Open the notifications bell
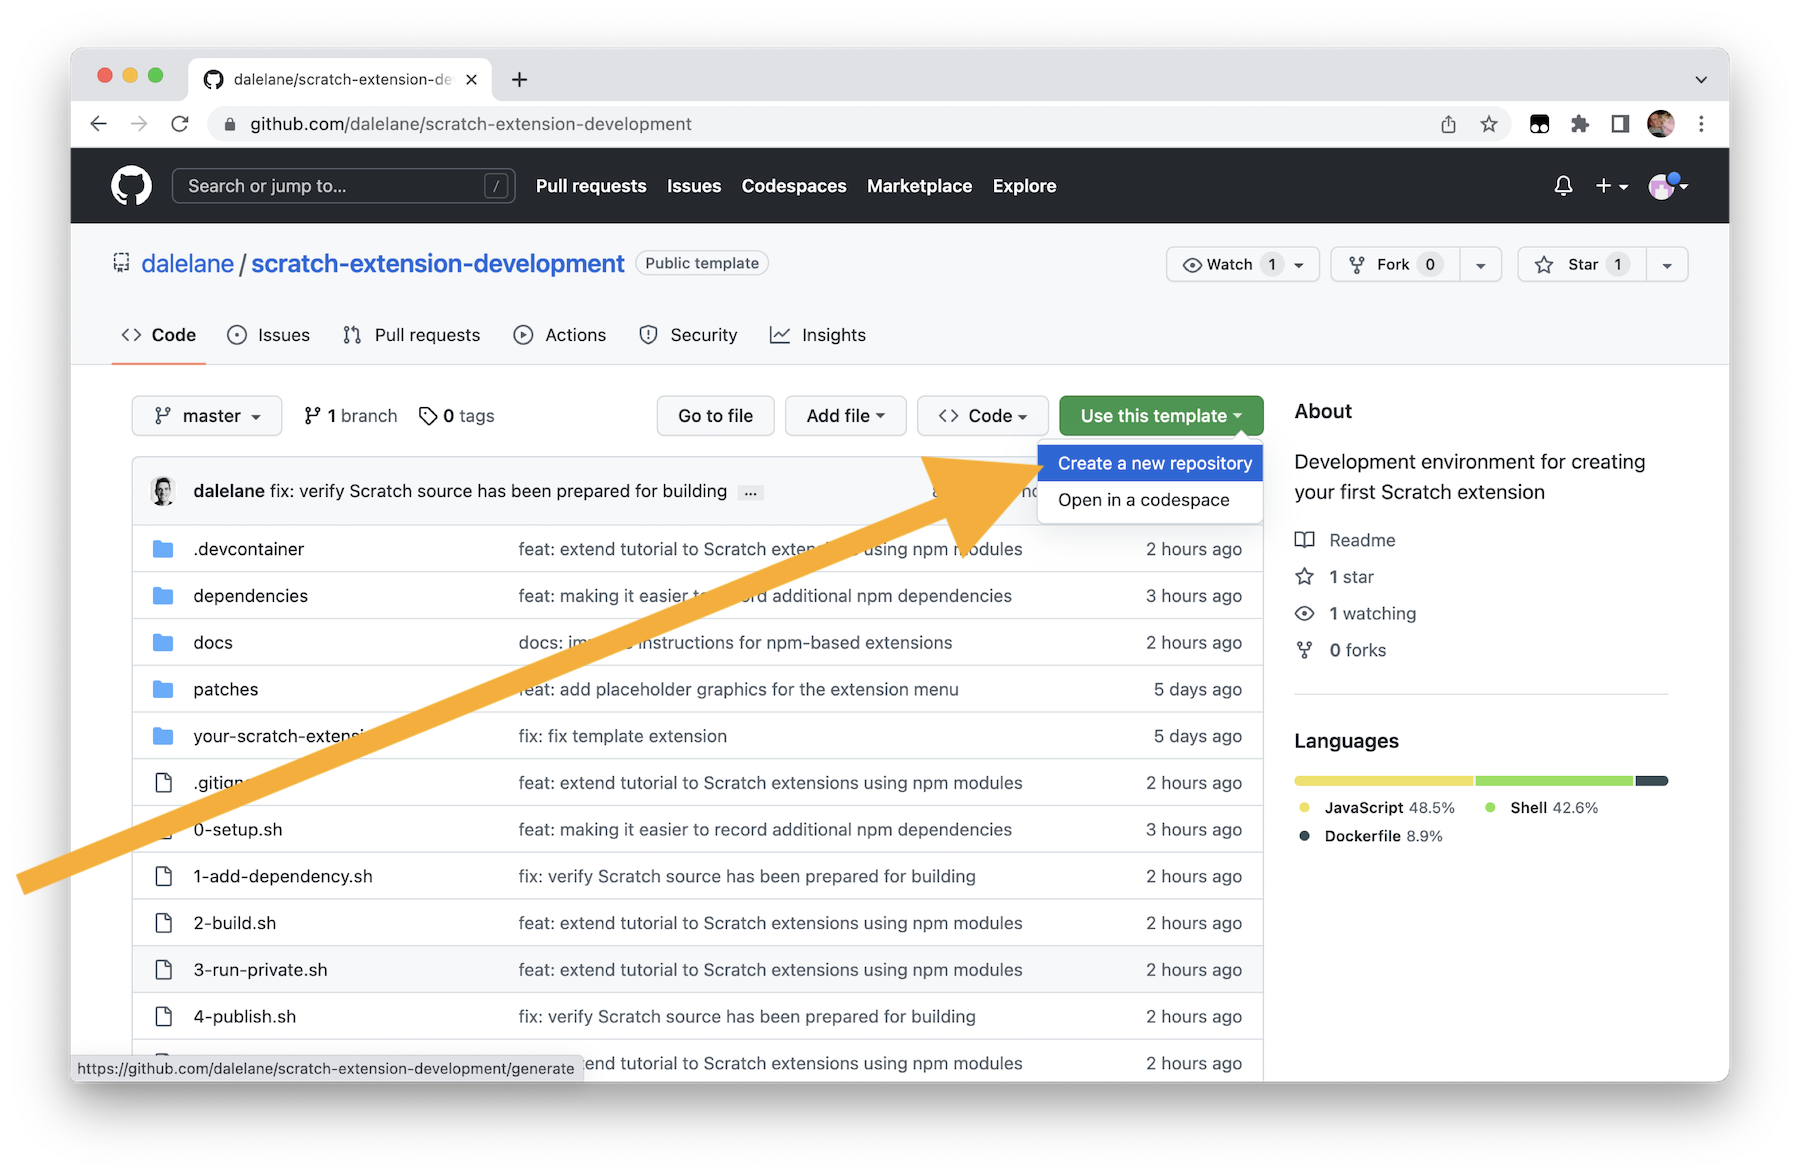This screenshot has width=1800, height=1175. click(x=1563, y=186)
